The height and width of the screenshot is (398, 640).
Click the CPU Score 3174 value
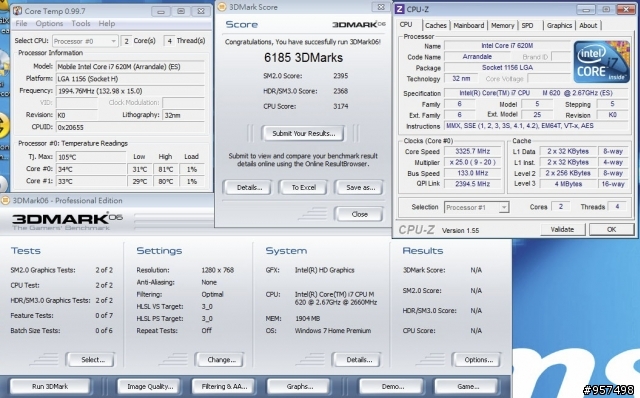[340, 107]
